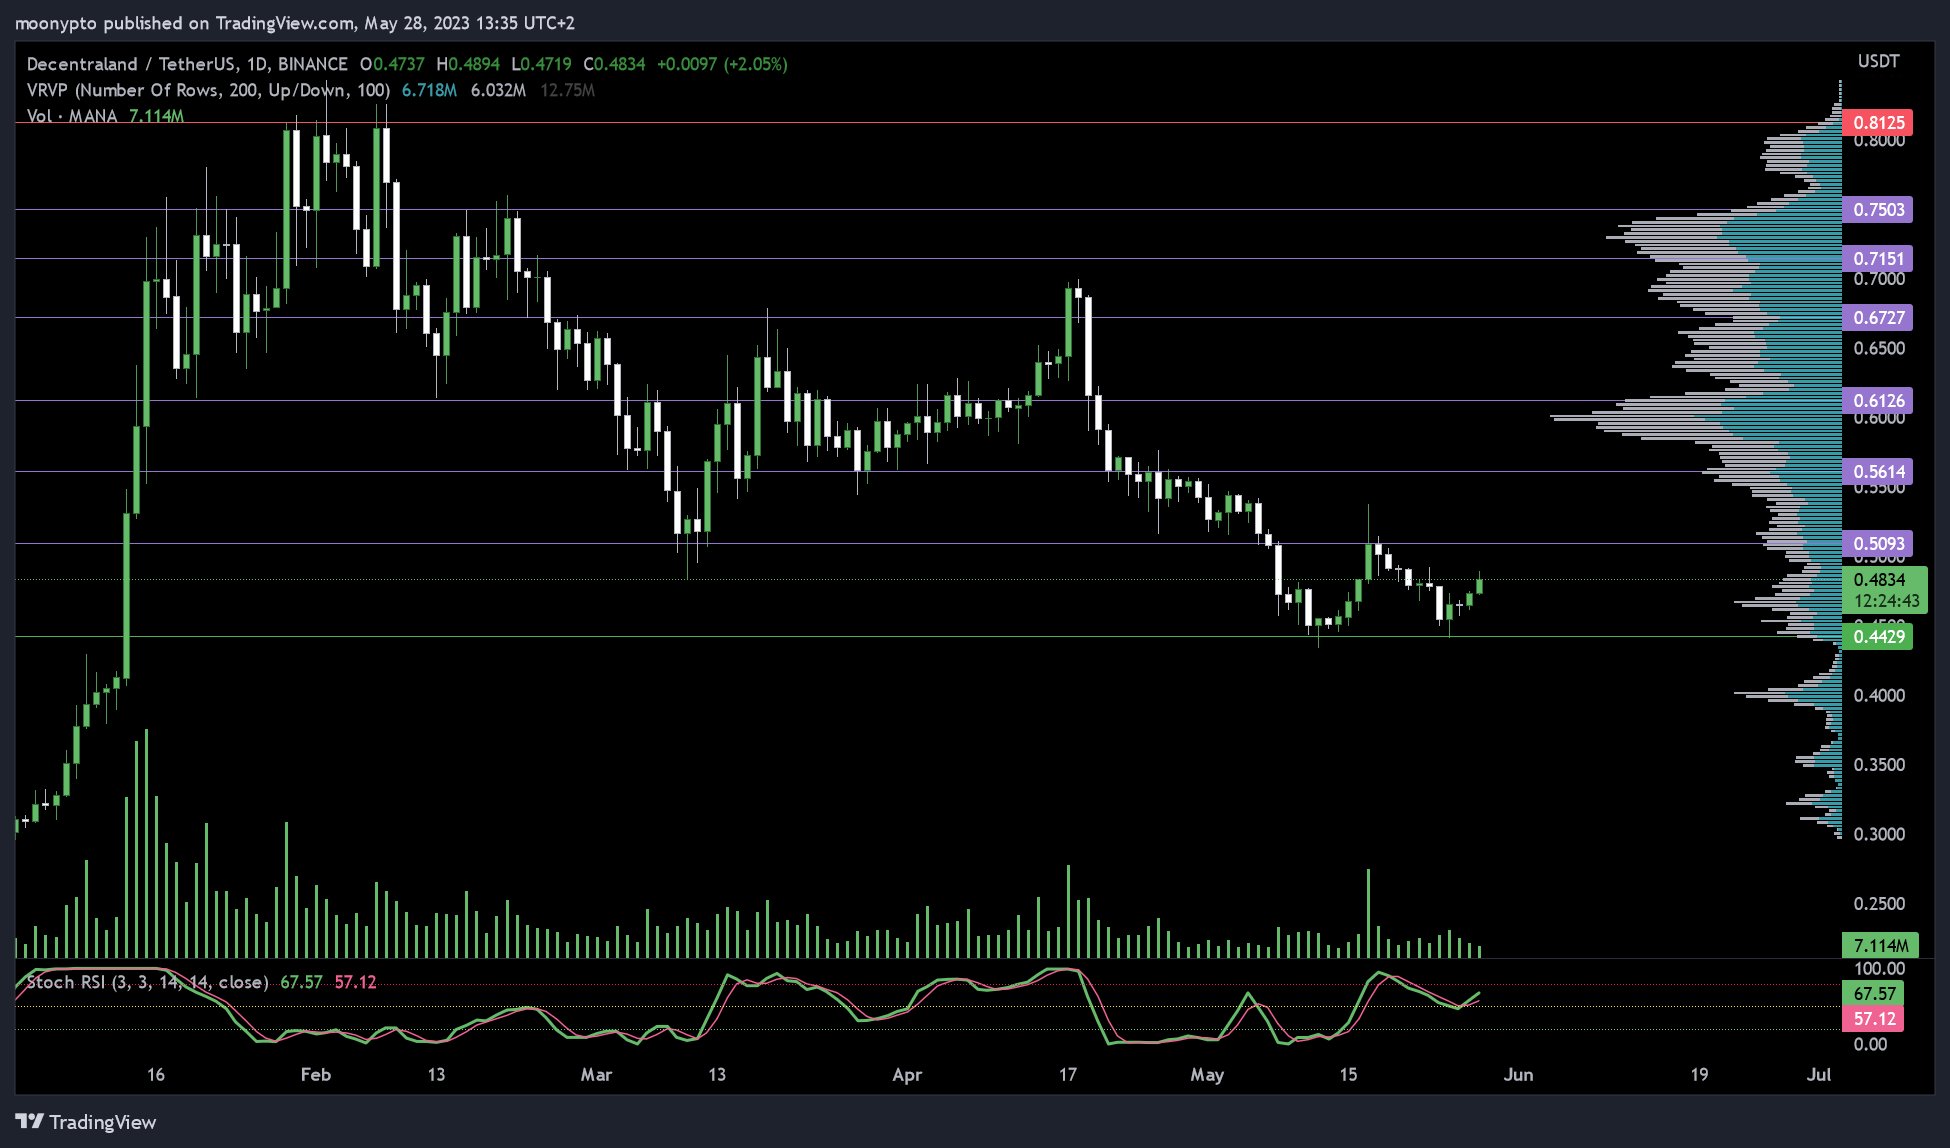The height and width of the screenshot is (1148, 1950).
Task: Click the Jul label on time axis
Action: [1819, 1074]
